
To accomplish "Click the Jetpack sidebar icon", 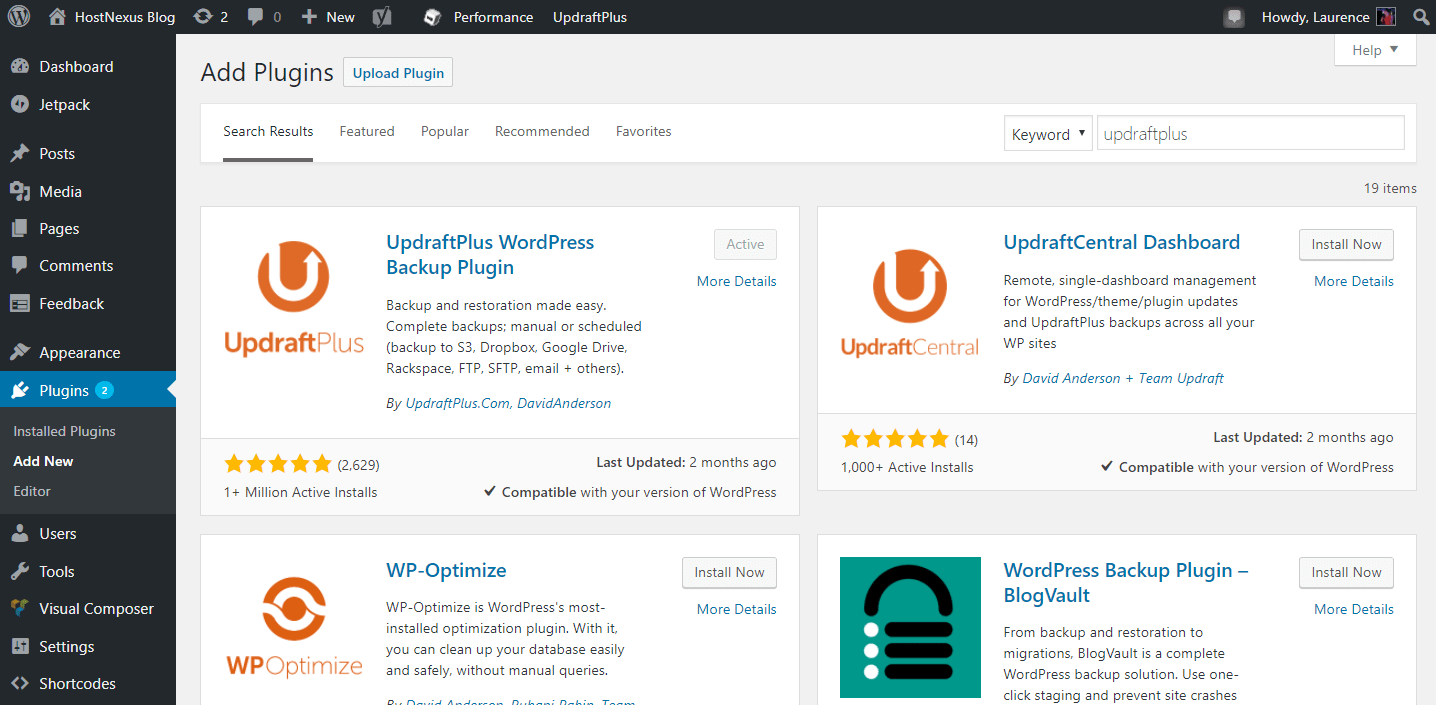I will pos(19,105).
